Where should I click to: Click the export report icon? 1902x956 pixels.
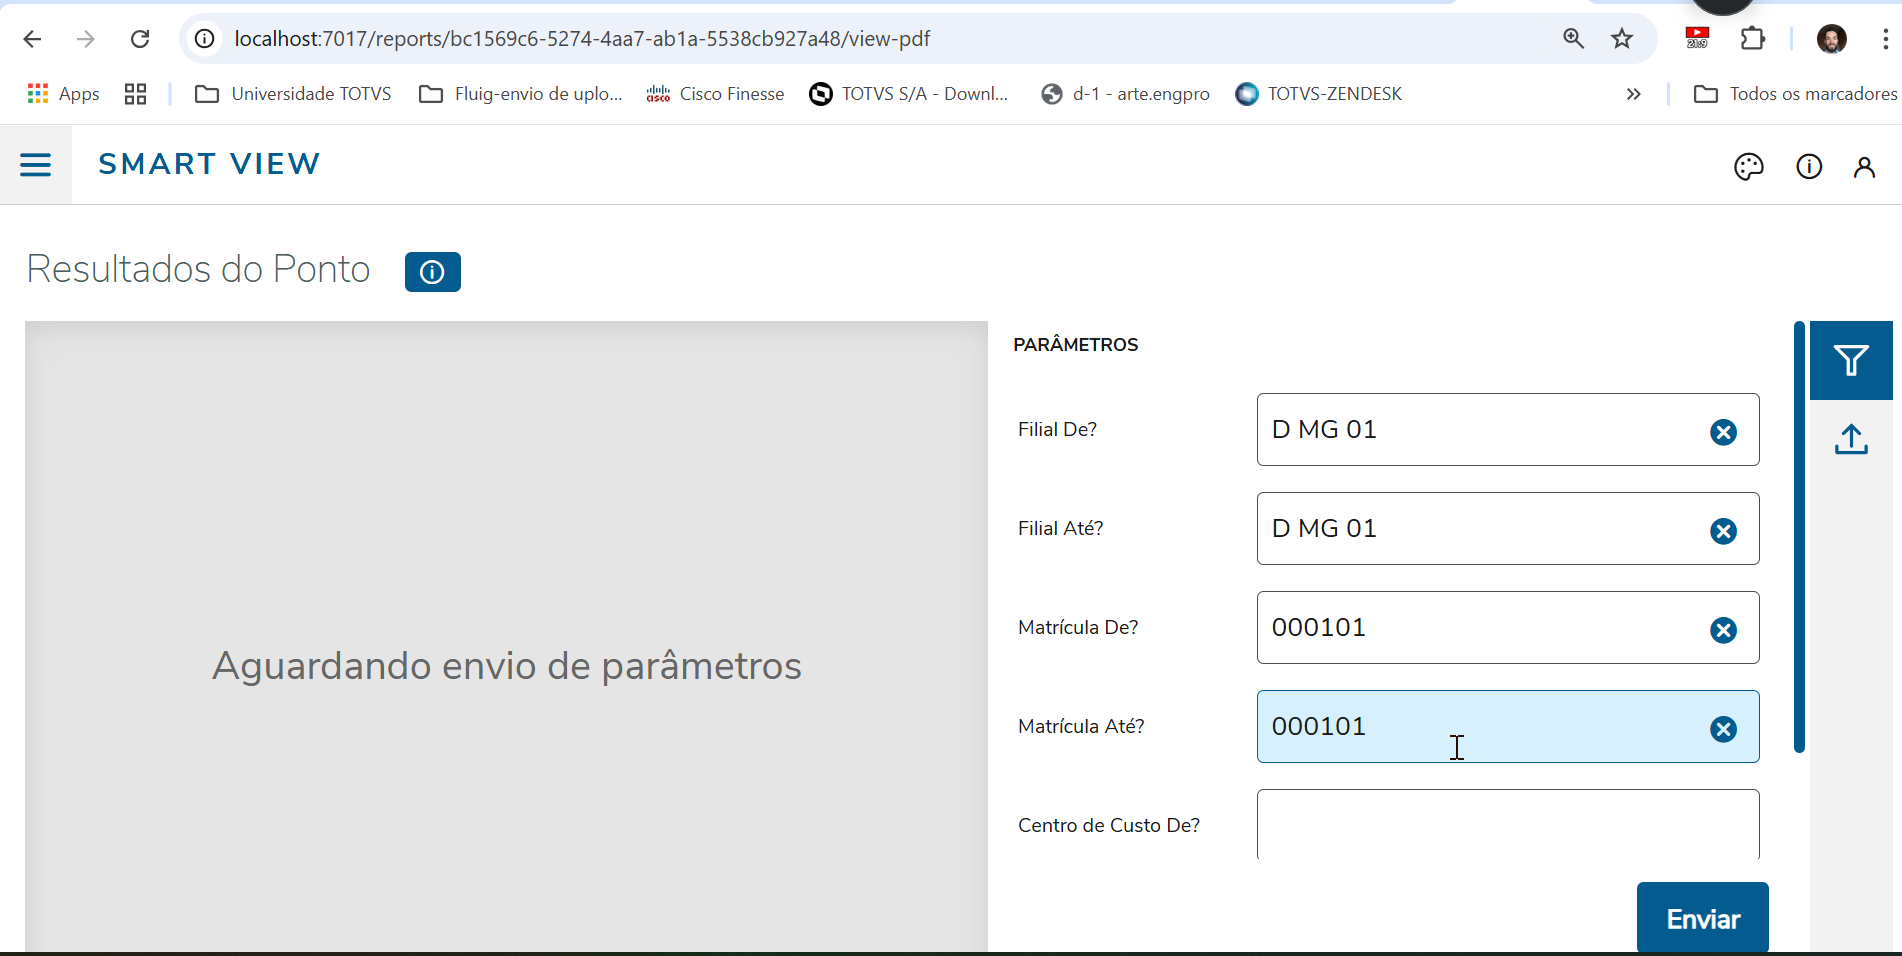click(1851, 440)
